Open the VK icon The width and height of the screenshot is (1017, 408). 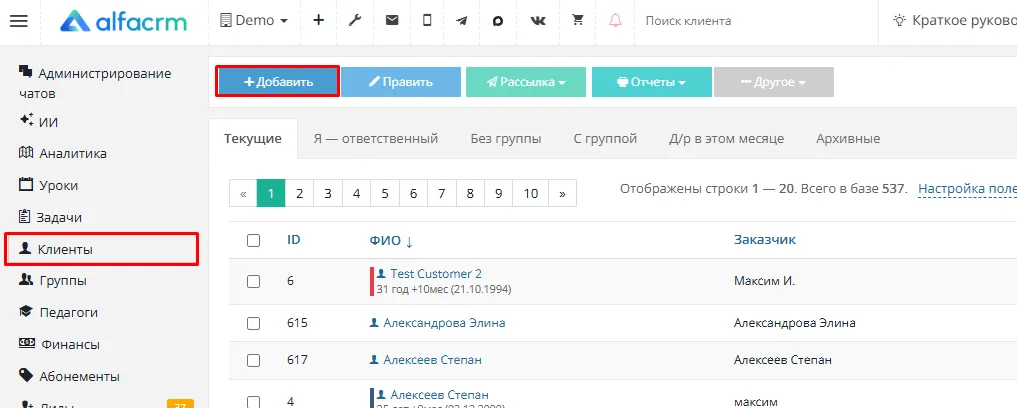(538, 21)
